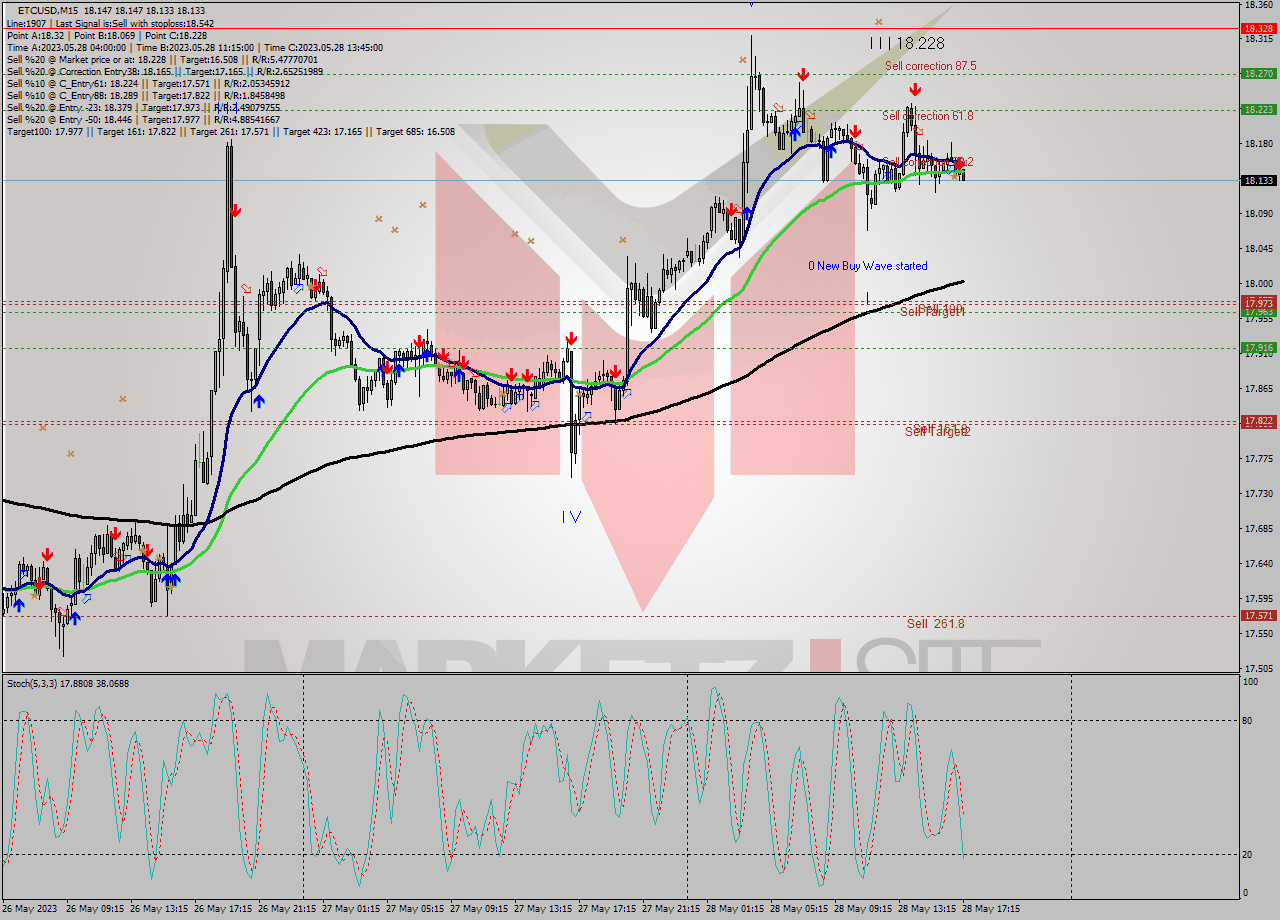1280x920 pixels.
Task: Click the 'Target100: 17.977' targets line
Action: coord(231,131)
